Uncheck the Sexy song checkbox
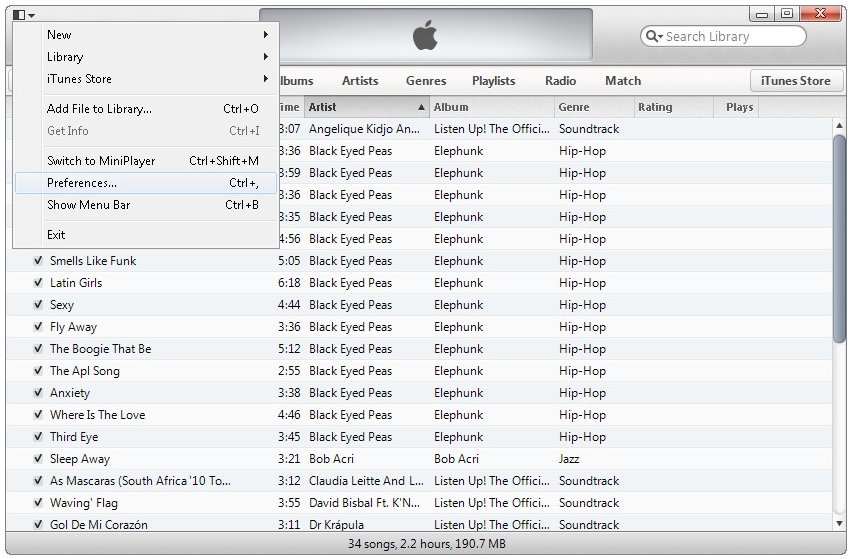 pos(38,305)
